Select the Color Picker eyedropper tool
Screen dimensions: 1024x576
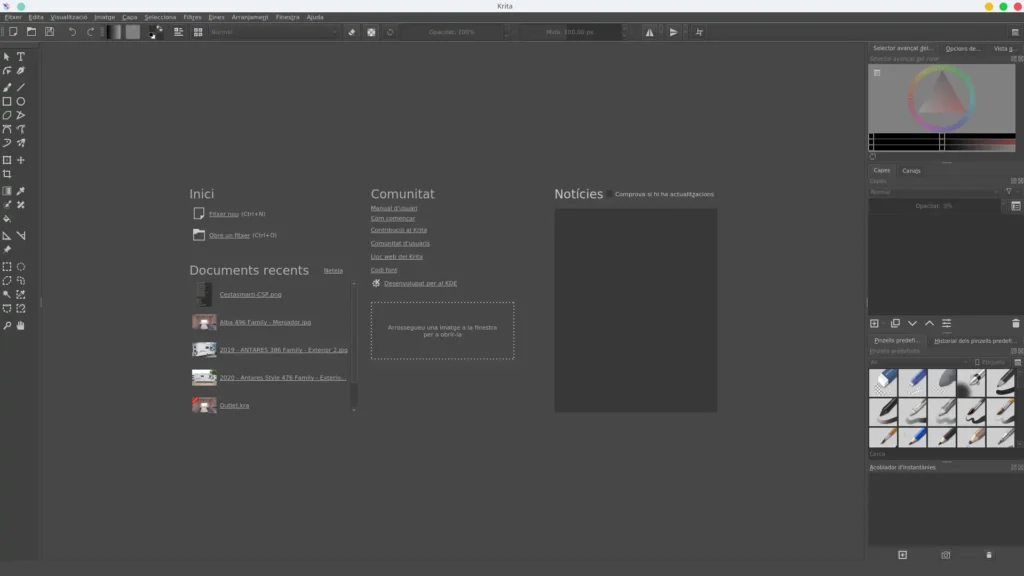tap(21, 191)
